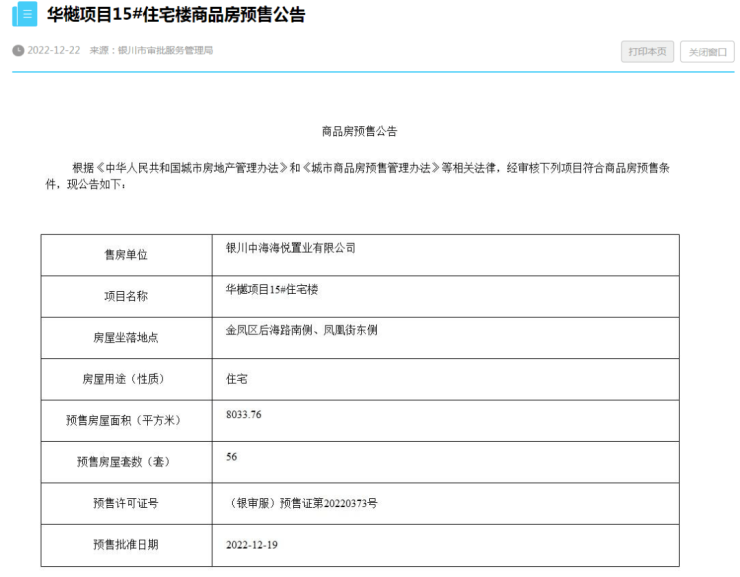Click the value 住宅 in the table
The width and height of the screenshot is (740, 577).
[236, 379]
